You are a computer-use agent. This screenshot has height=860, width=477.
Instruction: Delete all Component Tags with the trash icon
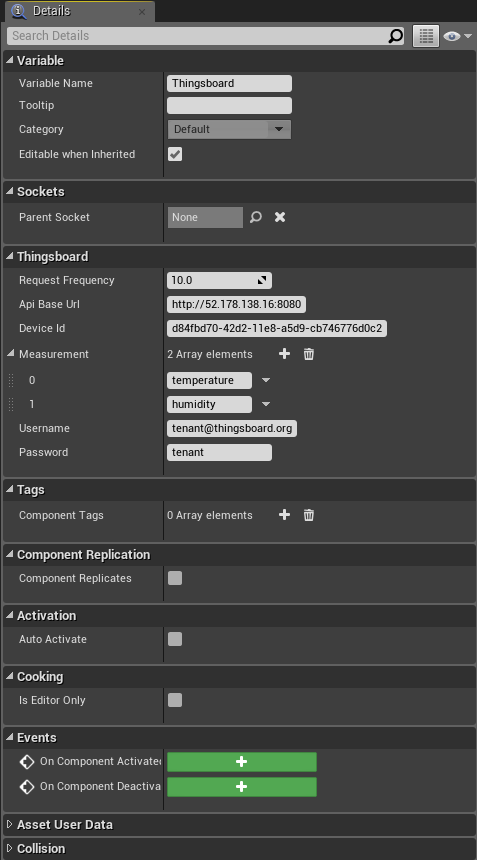[309, 514]
